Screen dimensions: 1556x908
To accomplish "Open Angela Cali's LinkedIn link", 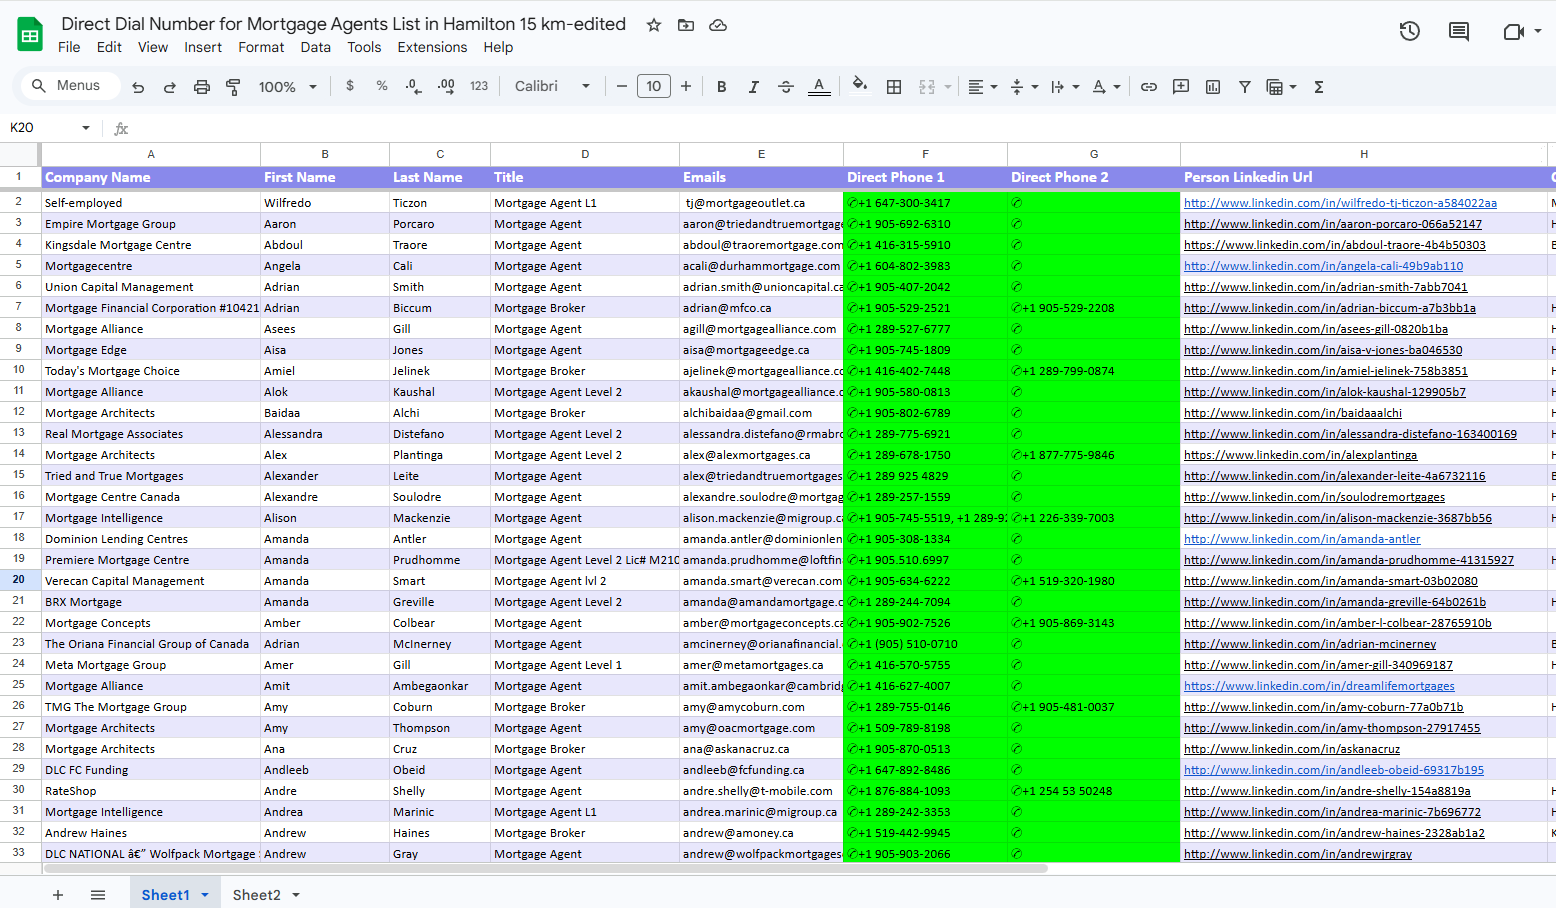I will coord(1323,266).
